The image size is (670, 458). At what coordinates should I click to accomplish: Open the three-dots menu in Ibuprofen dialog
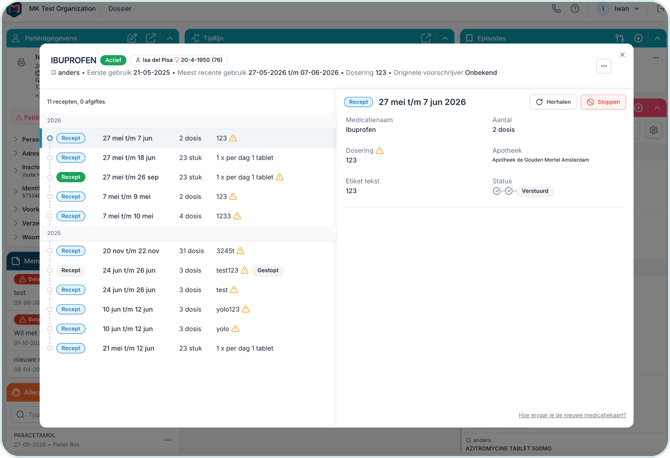(x=603, y=66)
